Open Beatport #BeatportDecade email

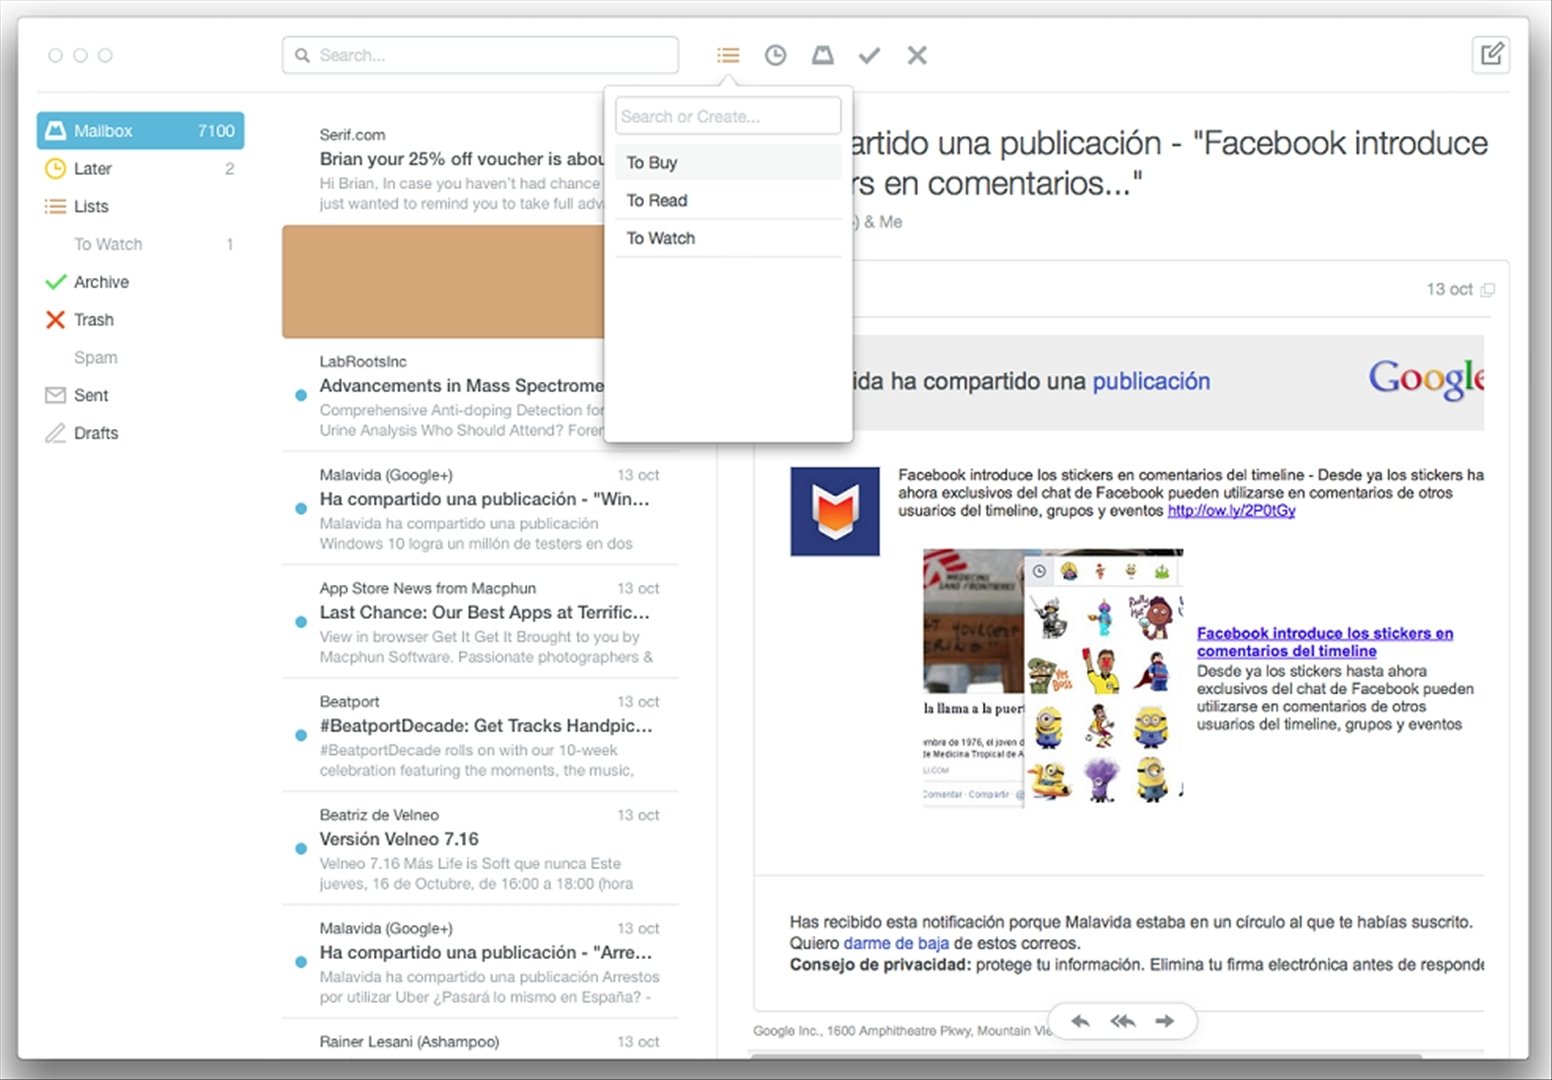[x=480, y=735]
